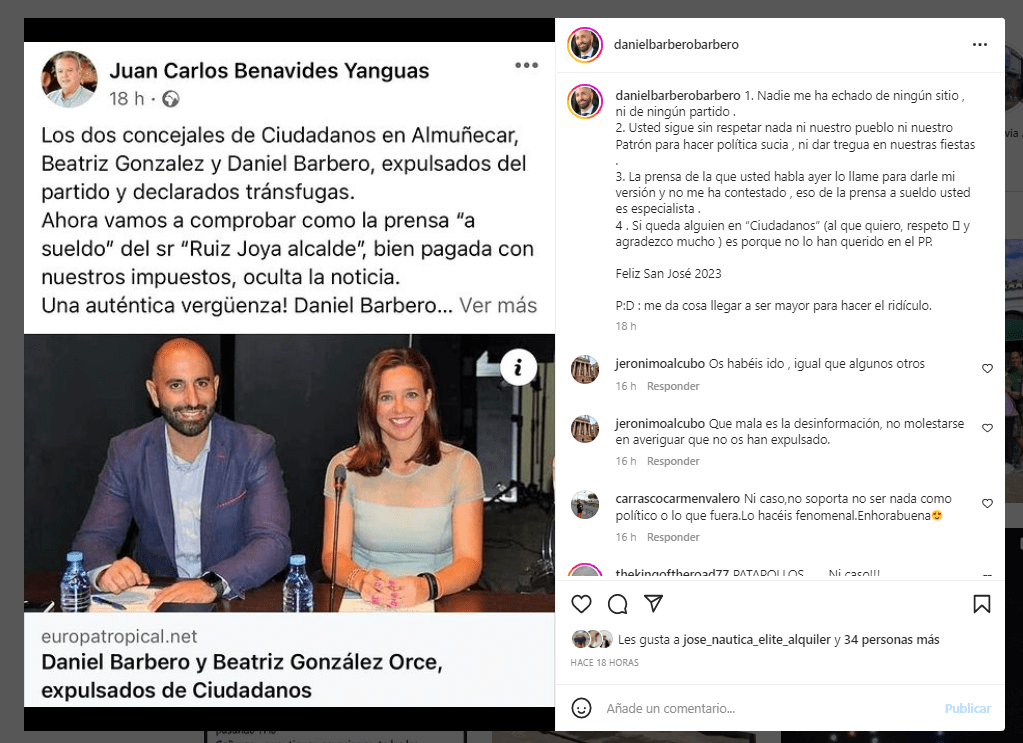Open Facebook post three-dot options

pos(527,65)
